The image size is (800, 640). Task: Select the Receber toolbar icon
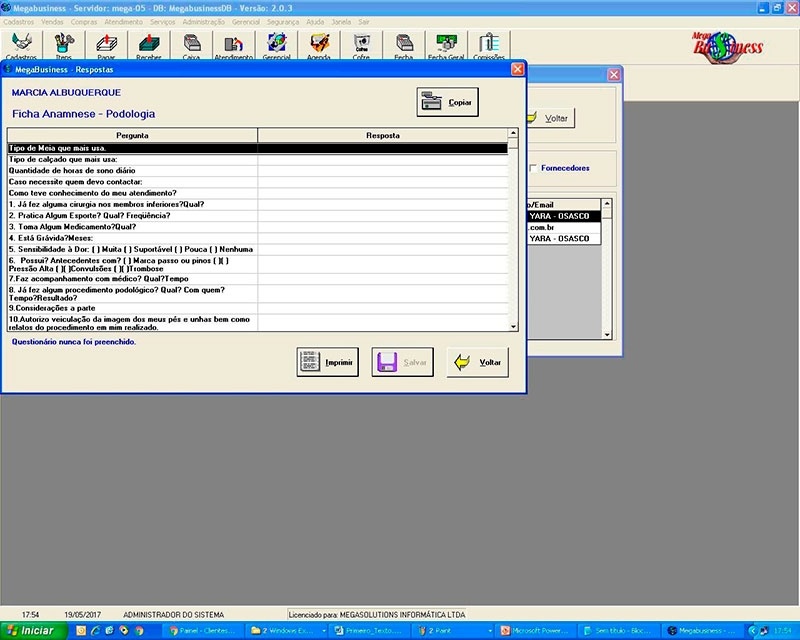pyautogui.click(x=149, y=45)
